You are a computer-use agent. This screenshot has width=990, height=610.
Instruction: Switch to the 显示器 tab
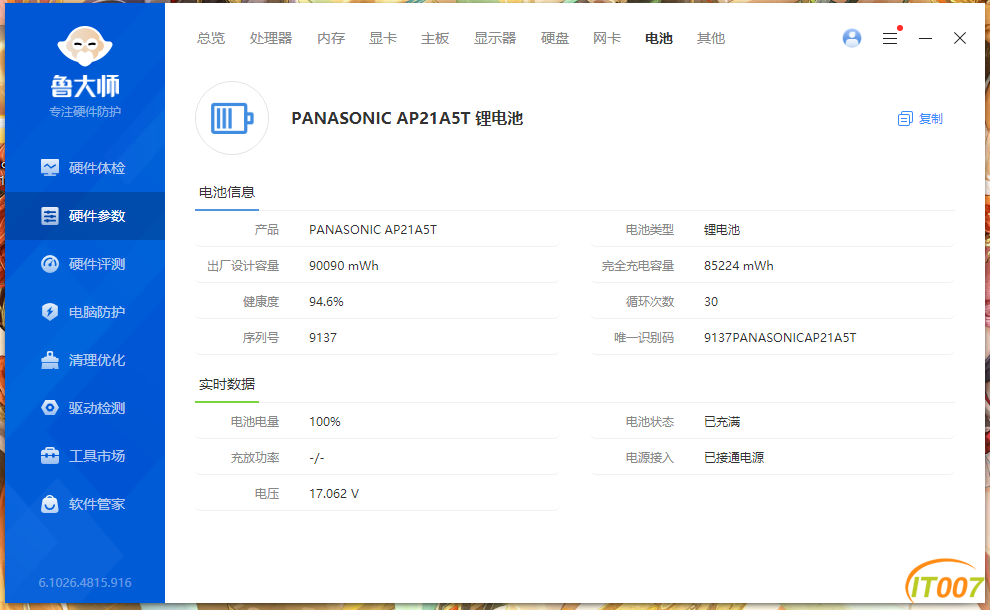pyautogui.click(x=495, y=39)
